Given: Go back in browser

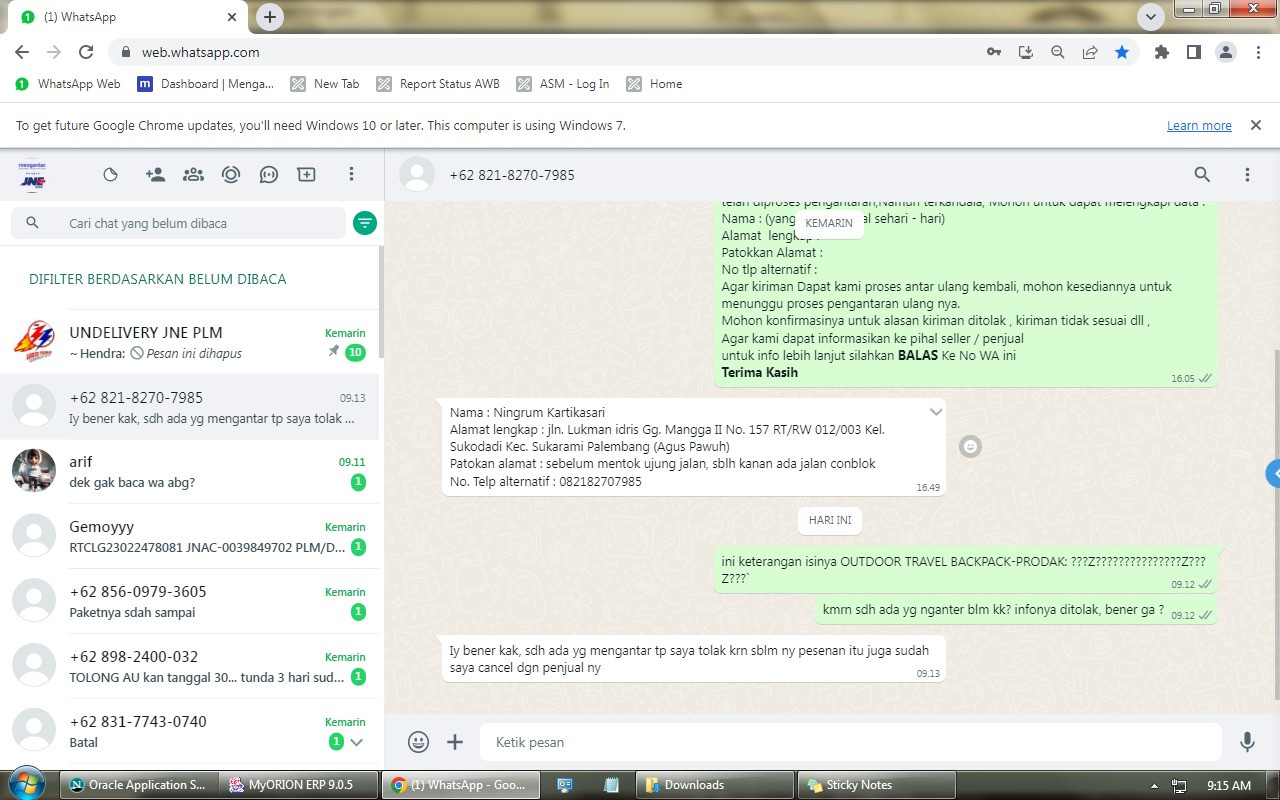Looking at the screenshot, I should [22, 52].
